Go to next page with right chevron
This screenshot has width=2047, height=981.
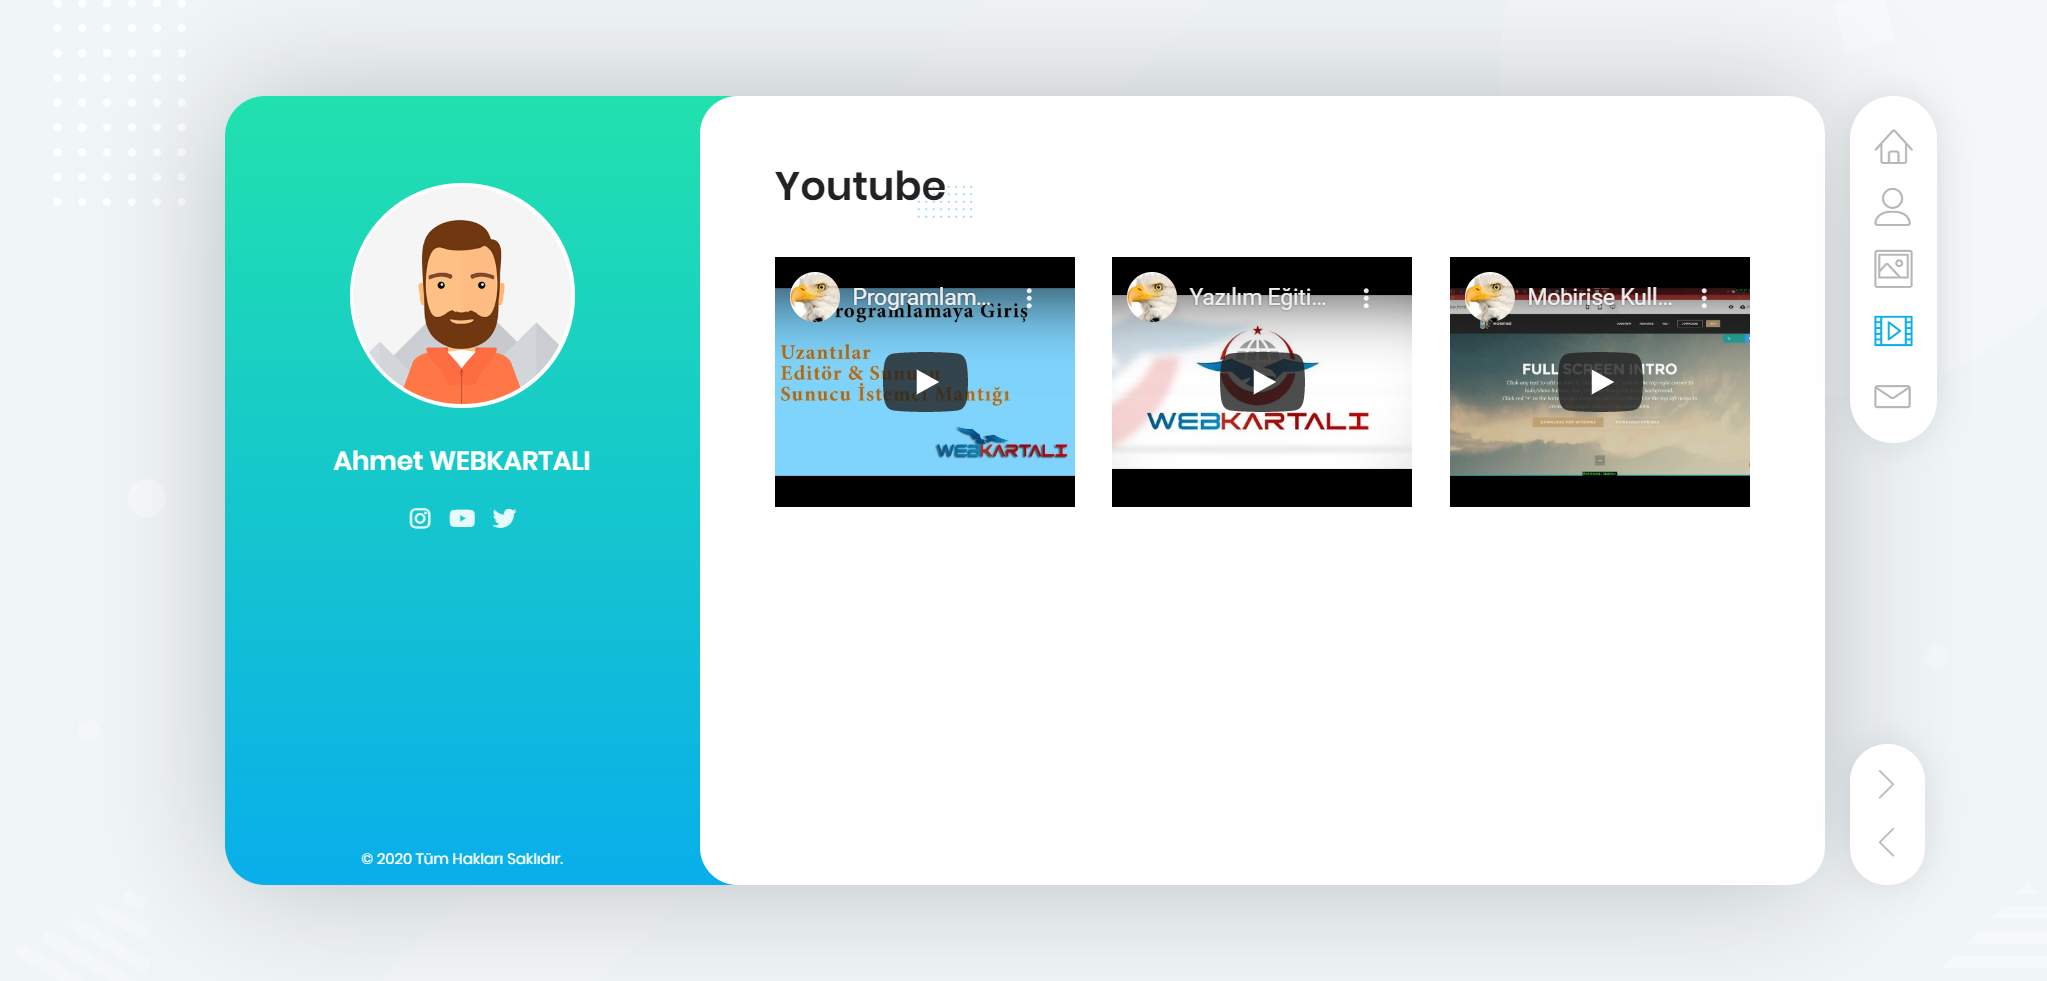1886,784
